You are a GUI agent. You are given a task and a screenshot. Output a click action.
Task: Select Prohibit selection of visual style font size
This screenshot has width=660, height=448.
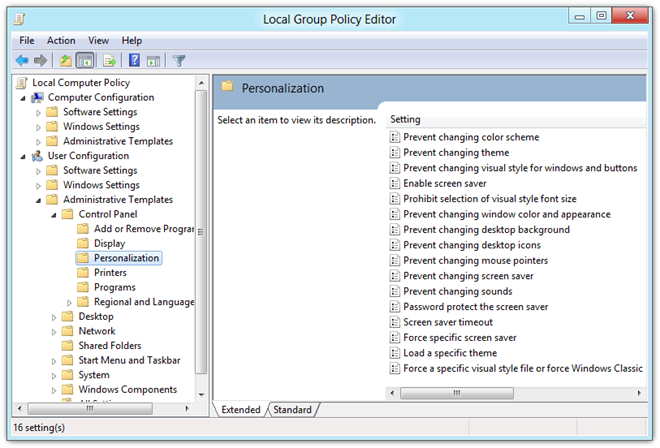pyautogui.click(x=490, y=199)
